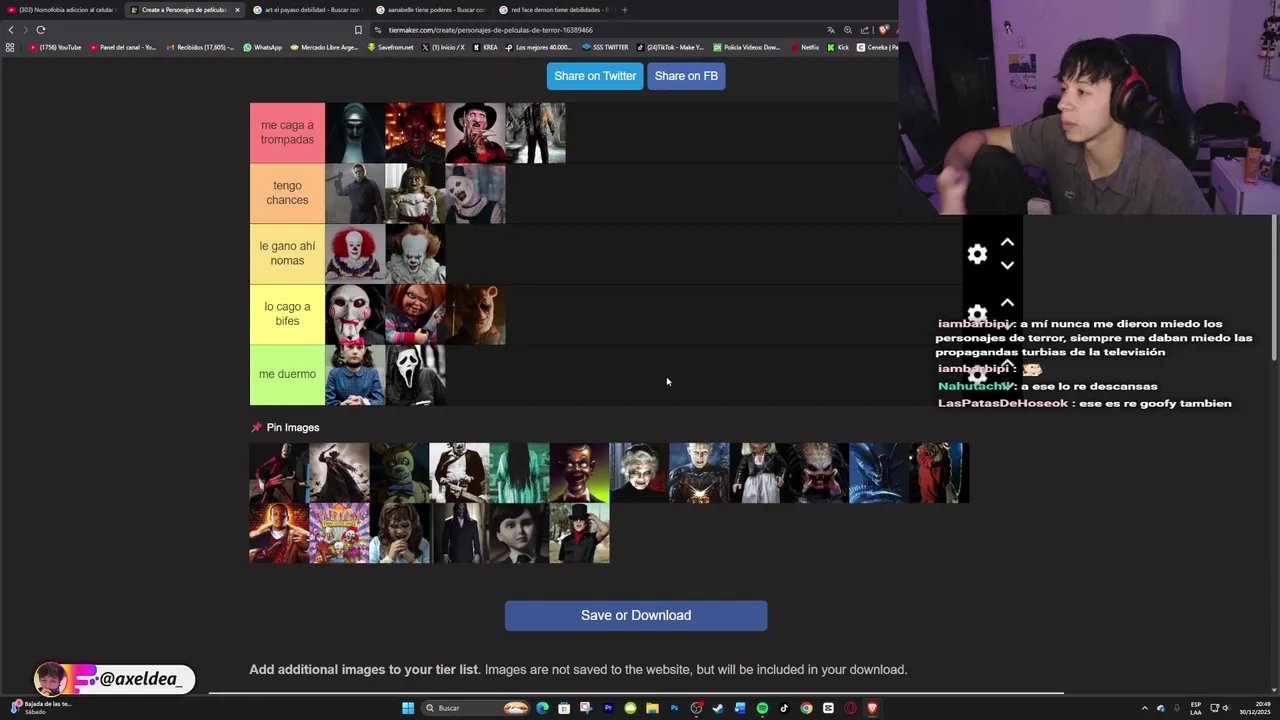The width and height of the screenshot is (1280, 720).
Task: Open the apps grid icon in bookmarks bar
Action: click(10, 47)
